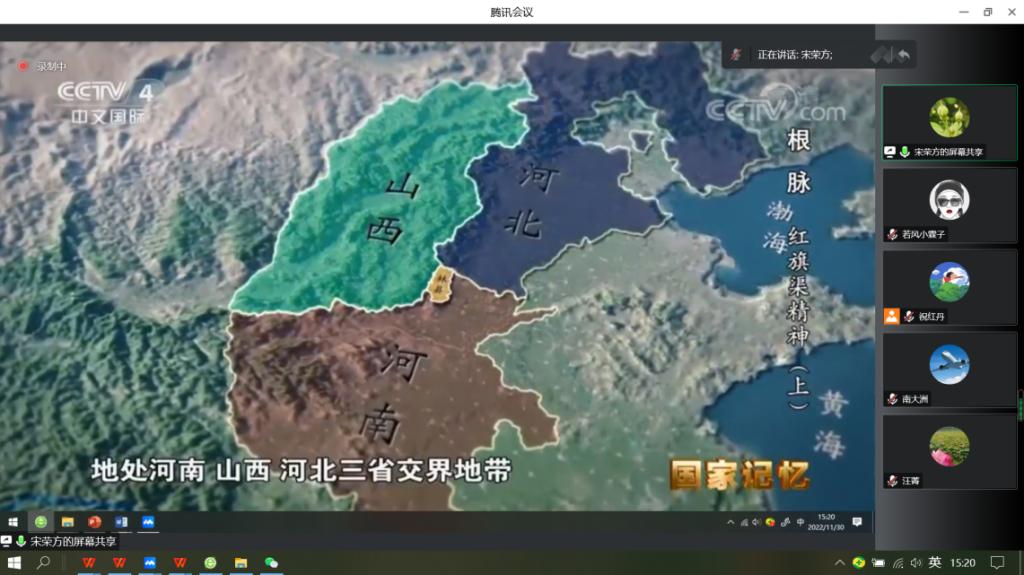The height and width of the screenshot is (575, 1024).
Task: Select 南大洲 participant tile with airplane avatar
Action: click(x=949, y=369)
